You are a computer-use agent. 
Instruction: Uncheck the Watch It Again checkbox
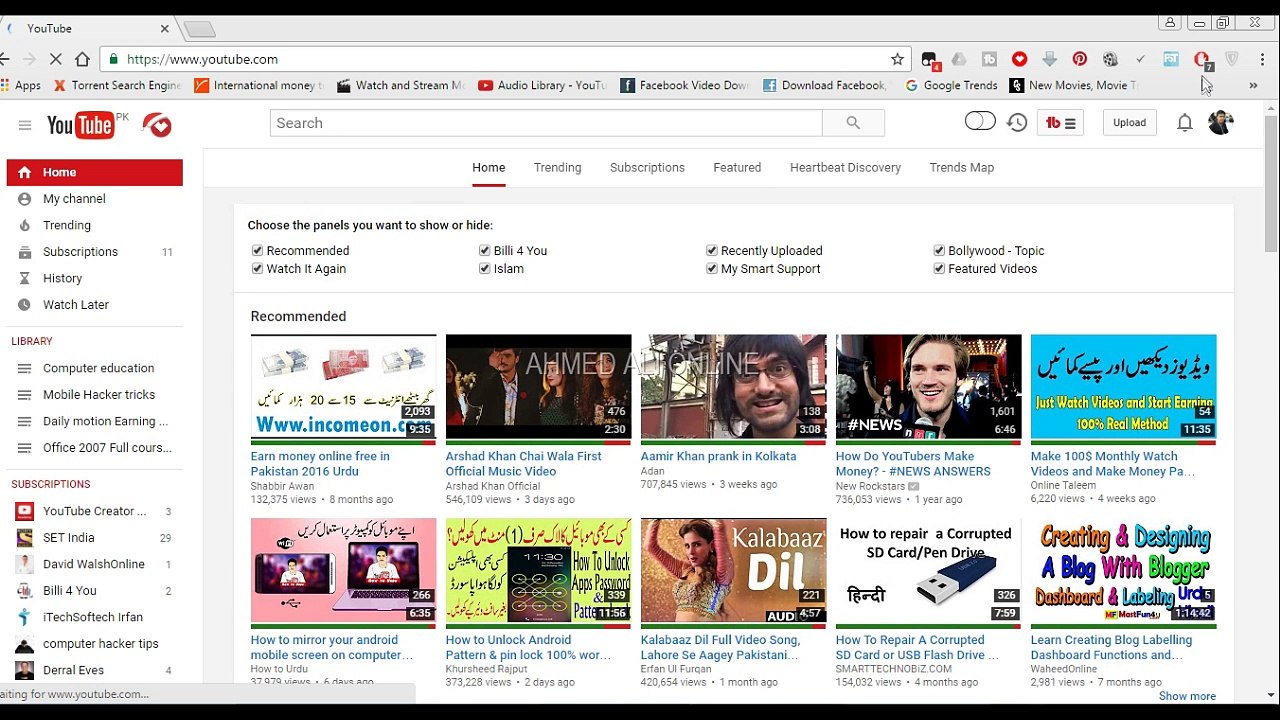(x=257, y=269)
